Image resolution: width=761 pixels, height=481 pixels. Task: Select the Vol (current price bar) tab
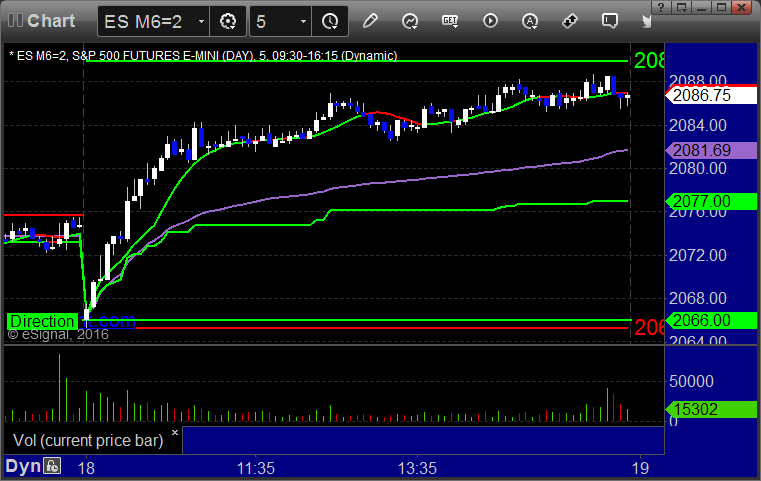pyautogui.click(x=88, y=440)
